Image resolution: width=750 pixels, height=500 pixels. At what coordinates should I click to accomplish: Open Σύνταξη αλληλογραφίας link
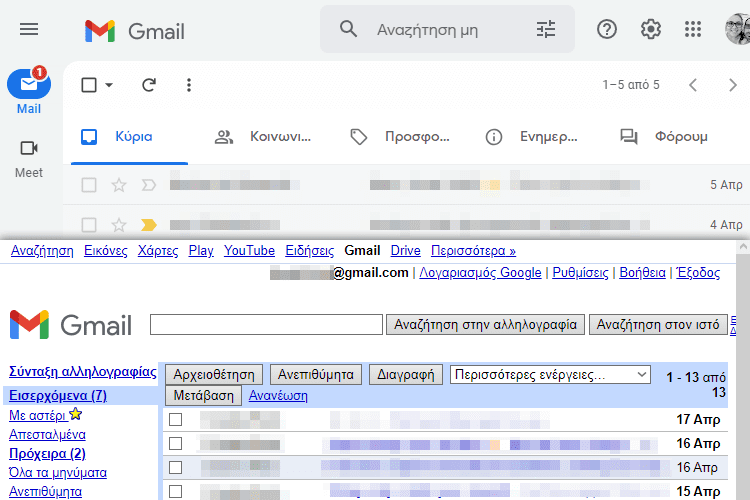pyautogui.click(x=83, y=372)
